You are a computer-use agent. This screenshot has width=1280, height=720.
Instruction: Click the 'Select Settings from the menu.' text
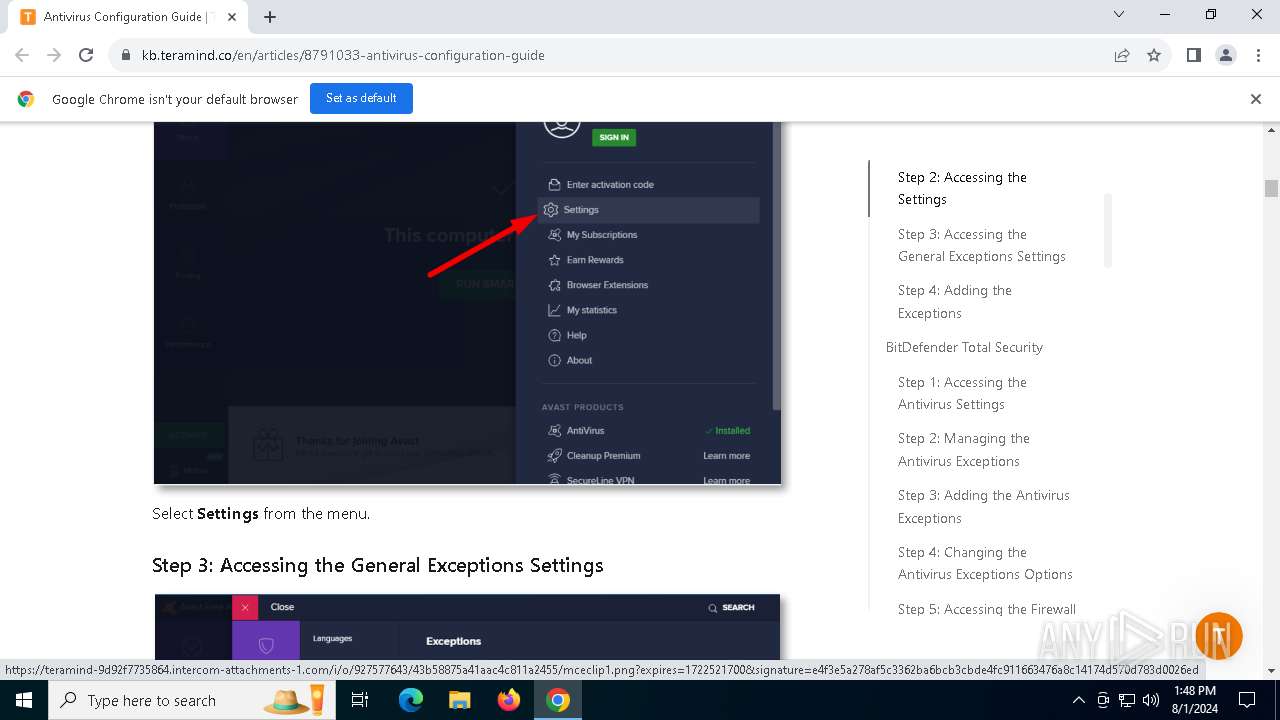[x=261, y=514]
